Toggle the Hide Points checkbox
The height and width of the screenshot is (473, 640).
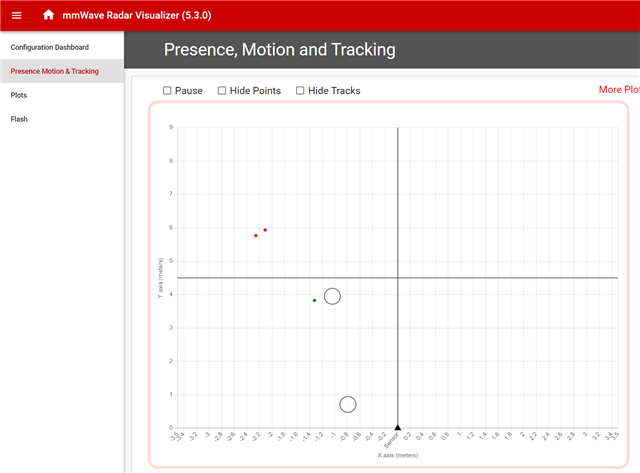coord(222,91)
